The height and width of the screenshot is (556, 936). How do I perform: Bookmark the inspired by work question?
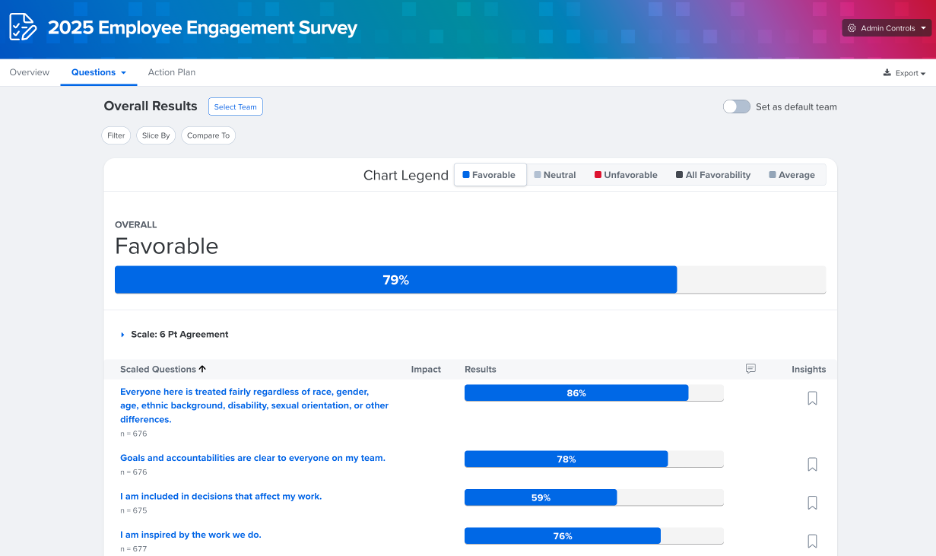click(x=812, y=541)
